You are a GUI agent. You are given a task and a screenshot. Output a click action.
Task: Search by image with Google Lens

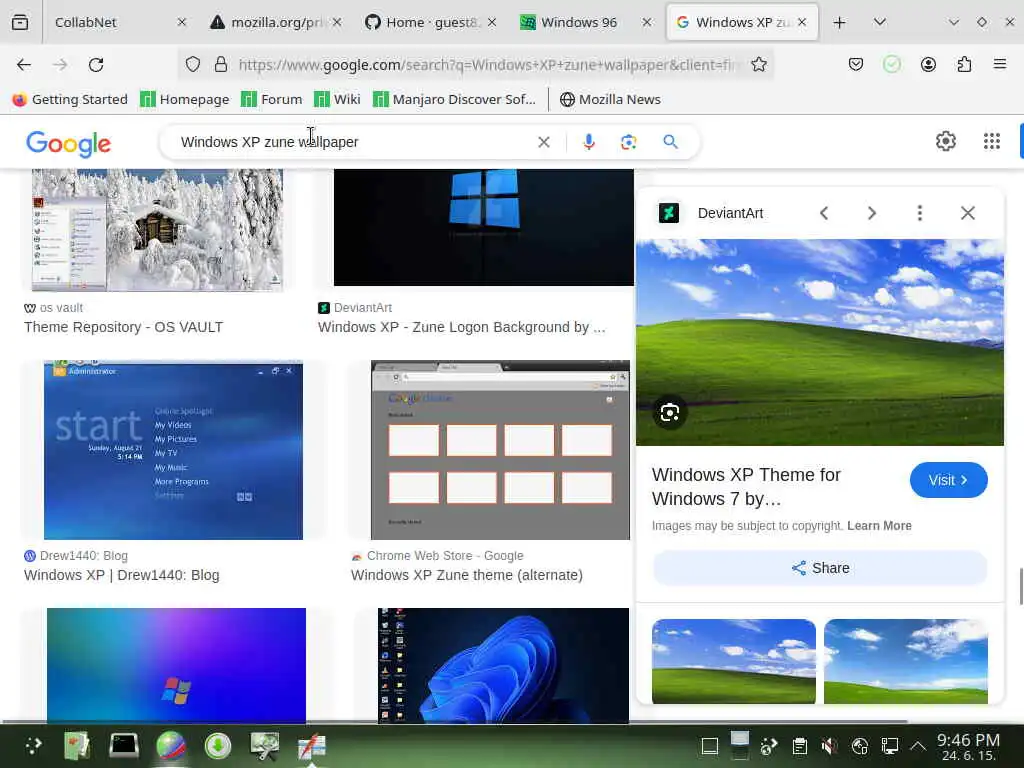pos(628,142)
